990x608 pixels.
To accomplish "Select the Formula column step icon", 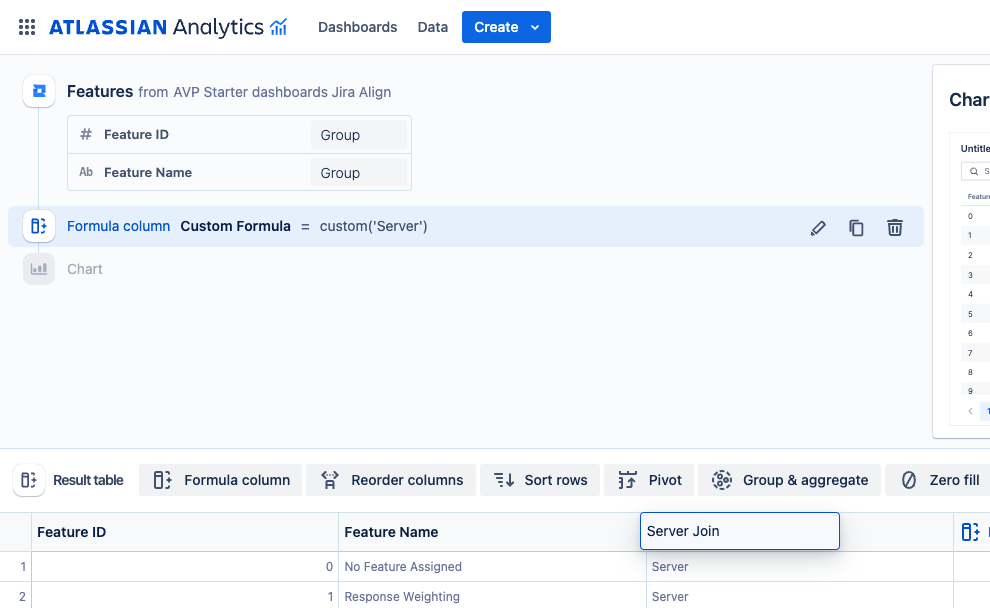I will click(39, 226).
